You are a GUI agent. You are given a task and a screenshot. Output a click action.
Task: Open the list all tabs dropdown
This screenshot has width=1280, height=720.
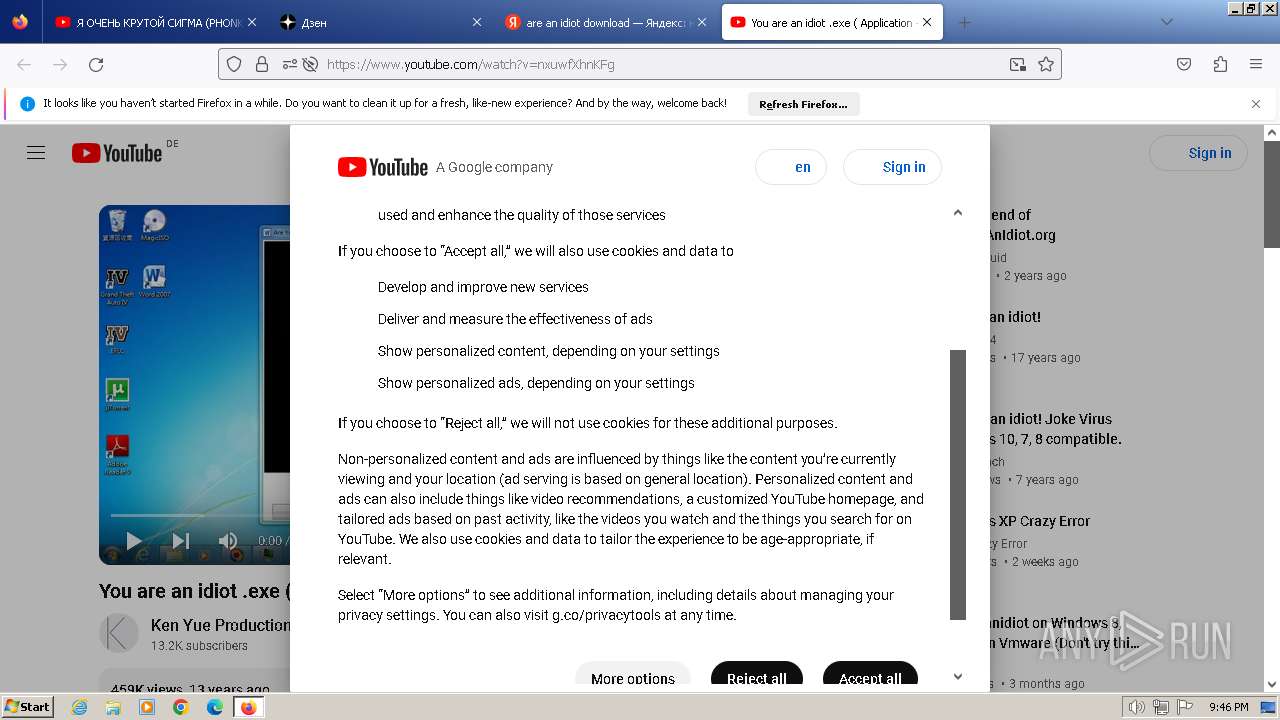click(x=1166, y=22)
